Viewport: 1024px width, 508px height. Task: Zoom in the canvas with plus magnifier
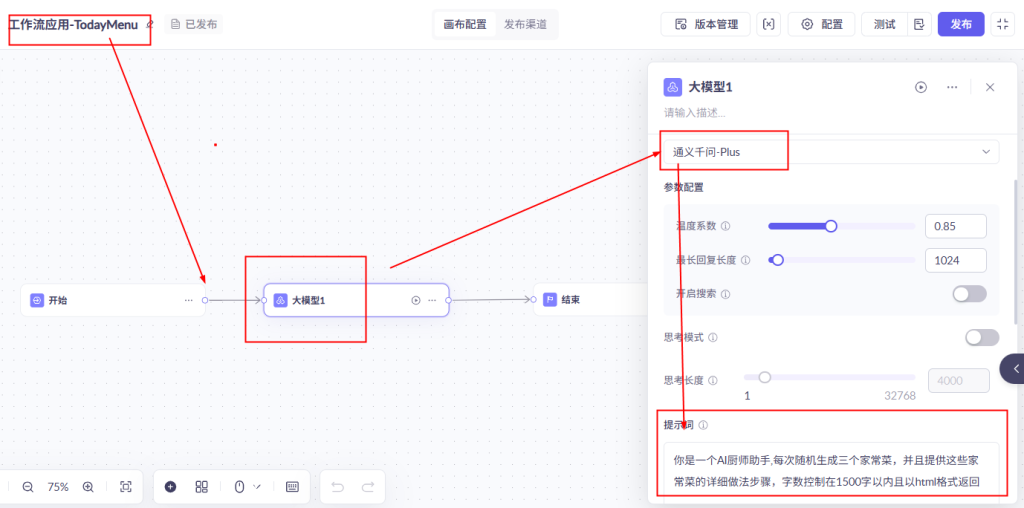click(88, 487)
